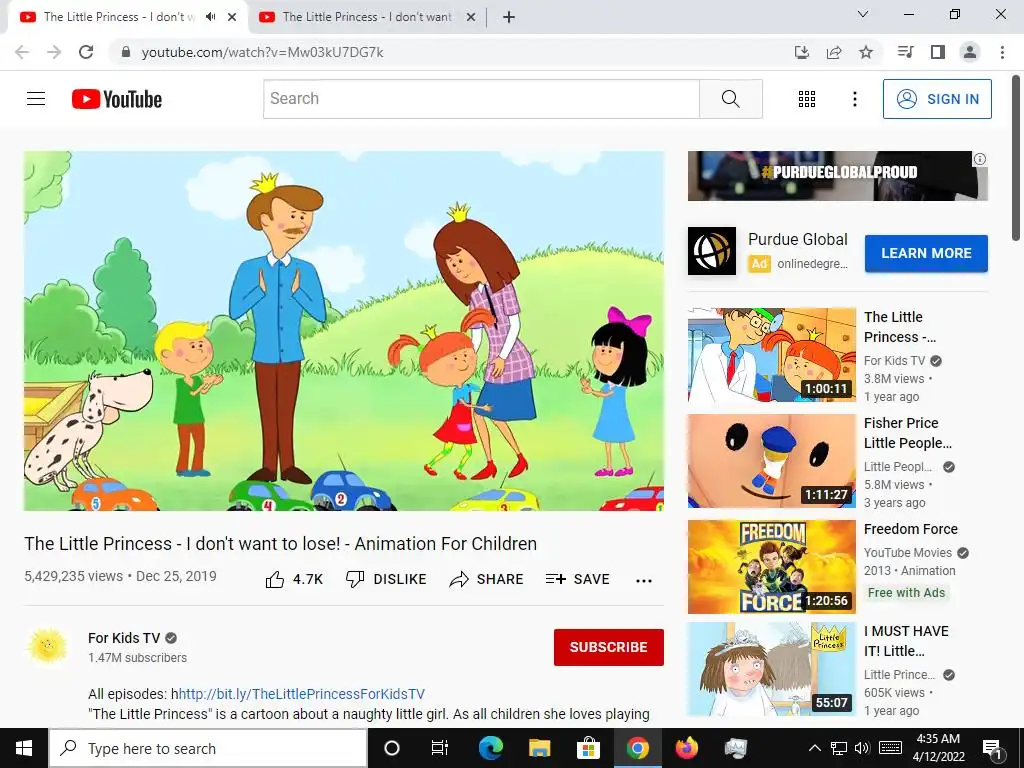Open the YouTube apps grid icon

point(807,99)
